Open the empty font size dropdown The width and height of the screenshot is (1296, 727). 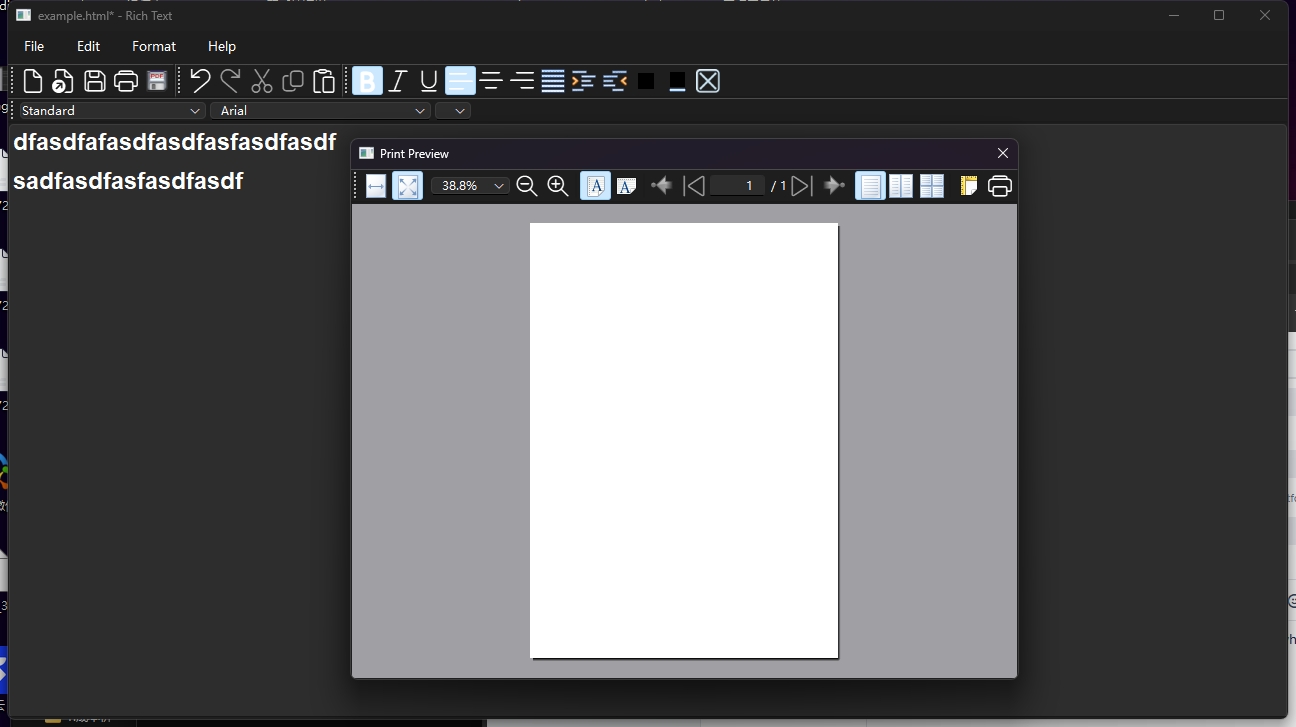tap(453, 111)
